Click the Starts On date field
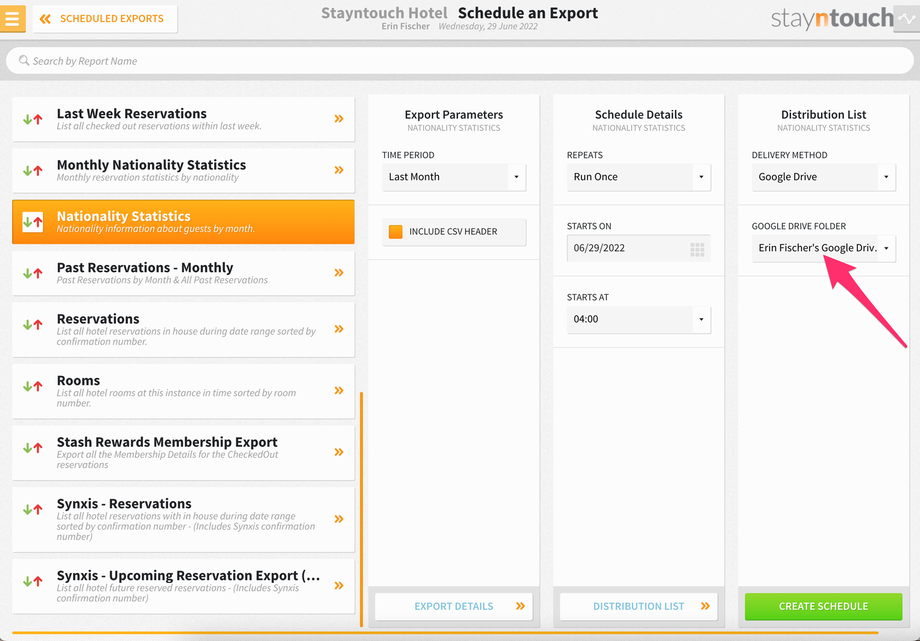 pyautogui.click(x=638, y=248)
